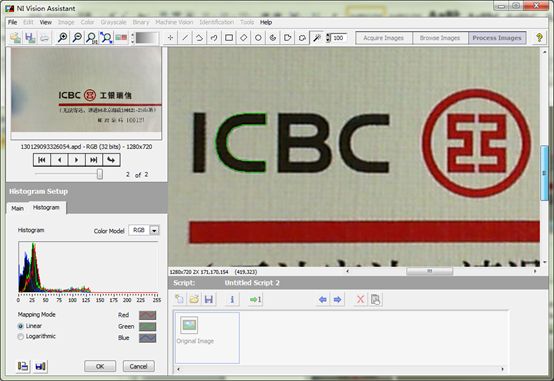Click the Process Images button
This screenshot has width=554, height=381.
tap(497, 38)
